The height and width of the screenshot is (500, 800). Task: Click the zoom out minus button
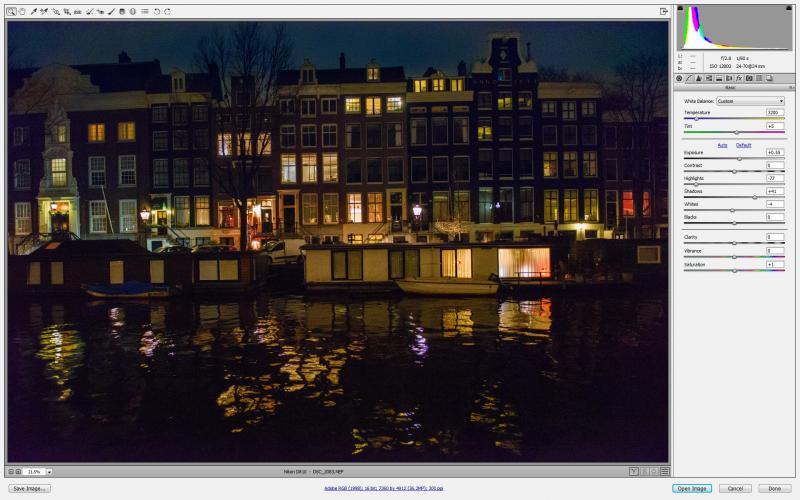11,472
